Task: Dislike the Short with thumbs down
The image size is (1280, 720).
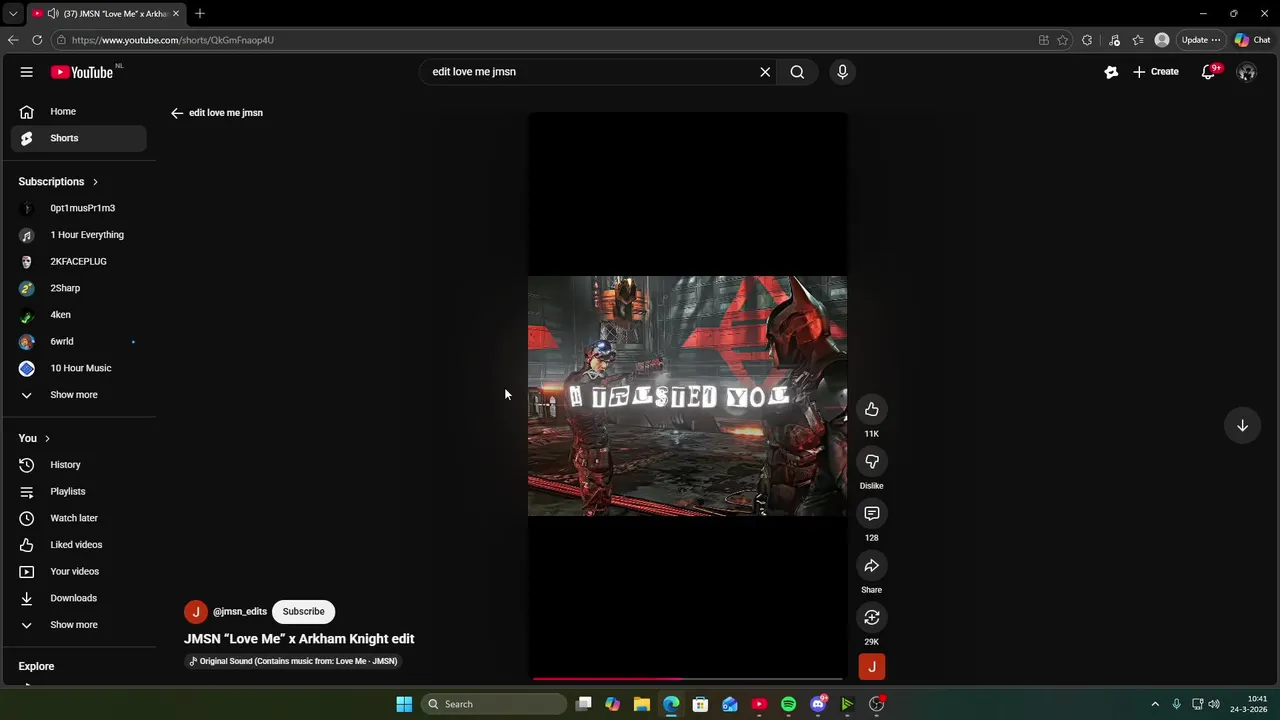Action: pyautogui.click(x=872, y=461)
